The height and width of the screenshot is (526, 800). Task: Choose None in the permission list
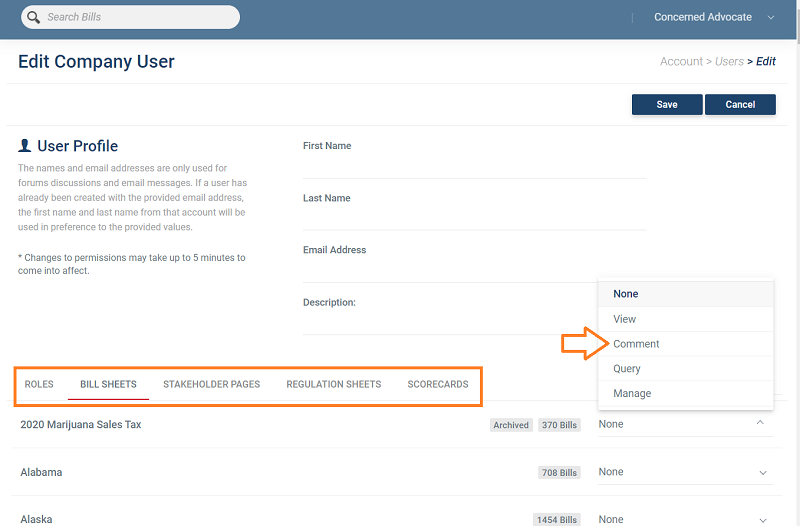626,294
